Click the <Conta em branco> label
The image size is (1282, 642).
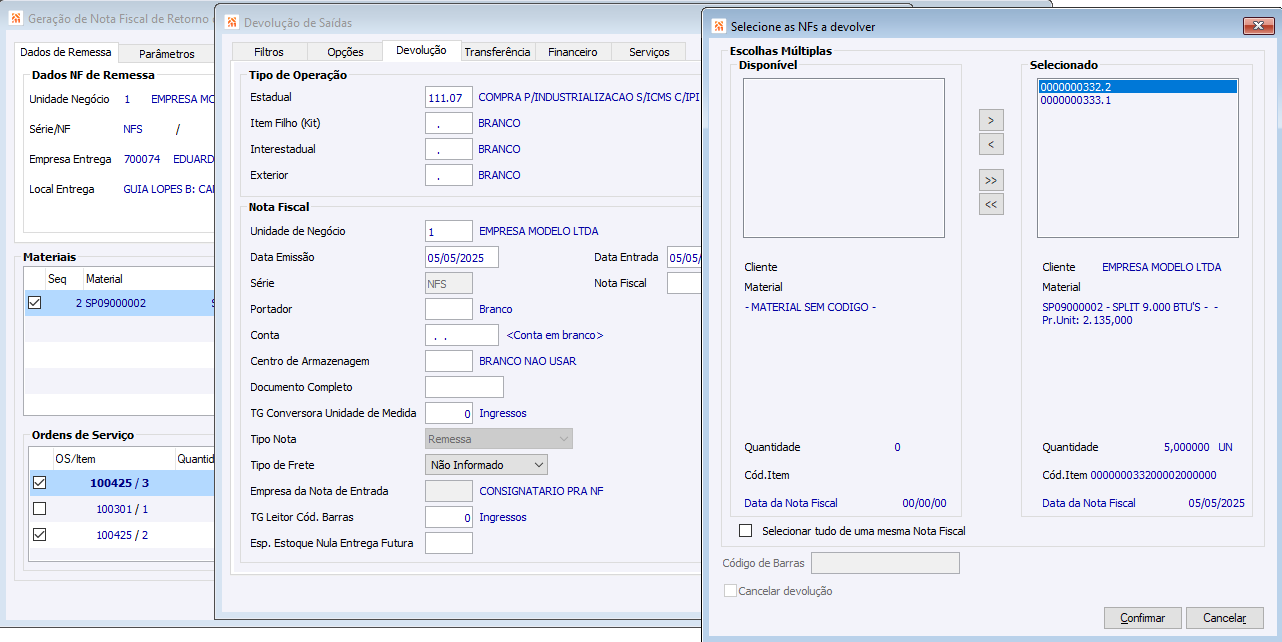(x=555, y=335)
